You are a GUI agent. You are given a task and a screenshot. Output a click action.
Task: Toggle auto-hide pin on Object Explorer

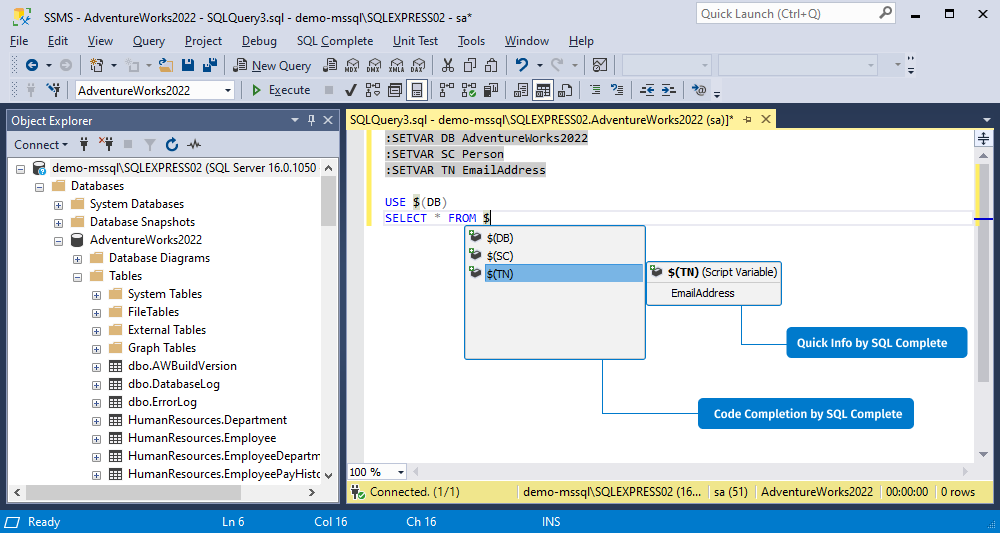coord(311,120)
